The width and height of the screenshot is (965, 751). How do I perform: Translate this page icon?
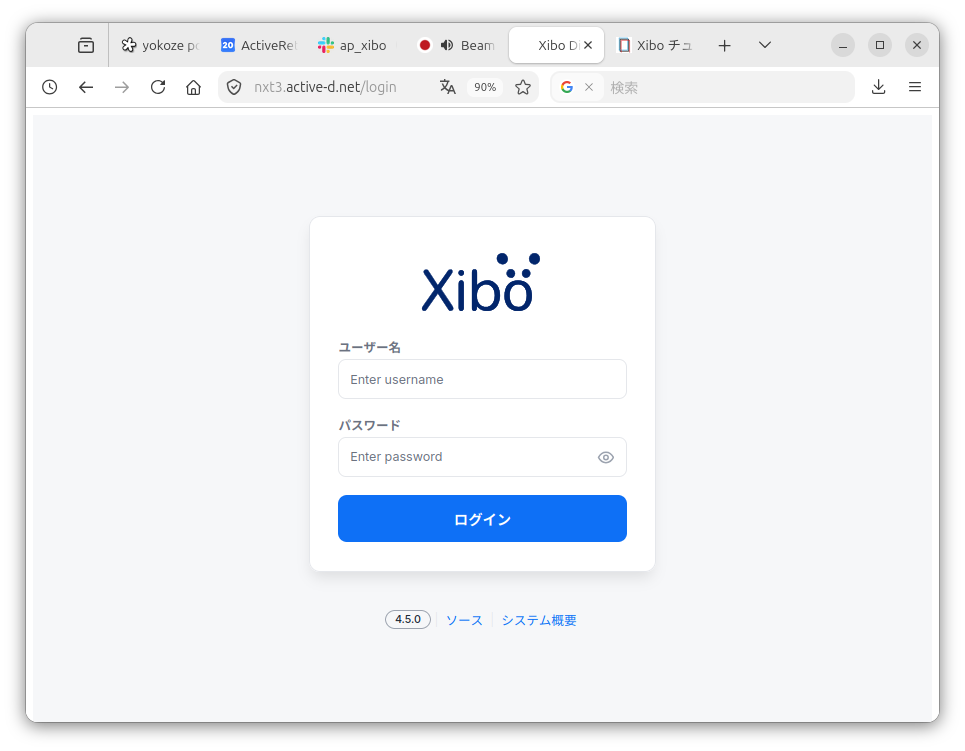coord(447,87)
